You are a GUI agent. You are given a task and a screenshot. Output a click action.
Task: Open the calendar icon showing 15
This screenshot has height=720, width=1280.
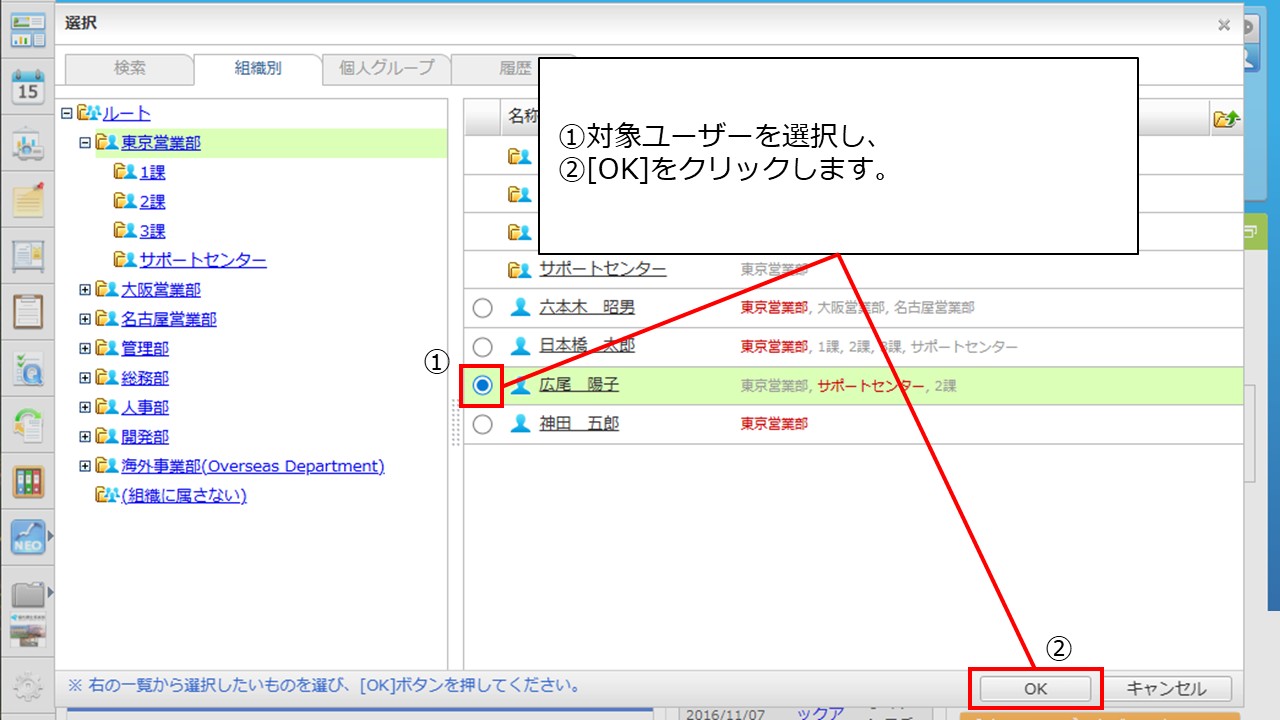[28, 87]
